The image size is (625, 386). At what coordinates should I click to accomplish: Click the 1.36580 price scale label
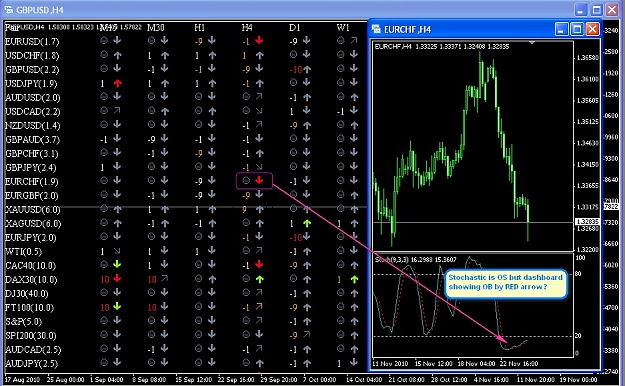point(588,58)
